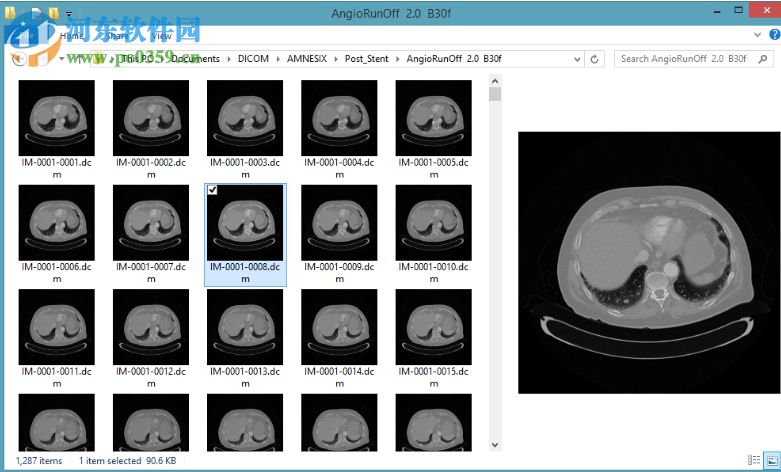Image resolution: width=781 pixels, height=472 pixels.
Task: Select DICOM in the address breadcrumb
Action: (x=253, y=59)
